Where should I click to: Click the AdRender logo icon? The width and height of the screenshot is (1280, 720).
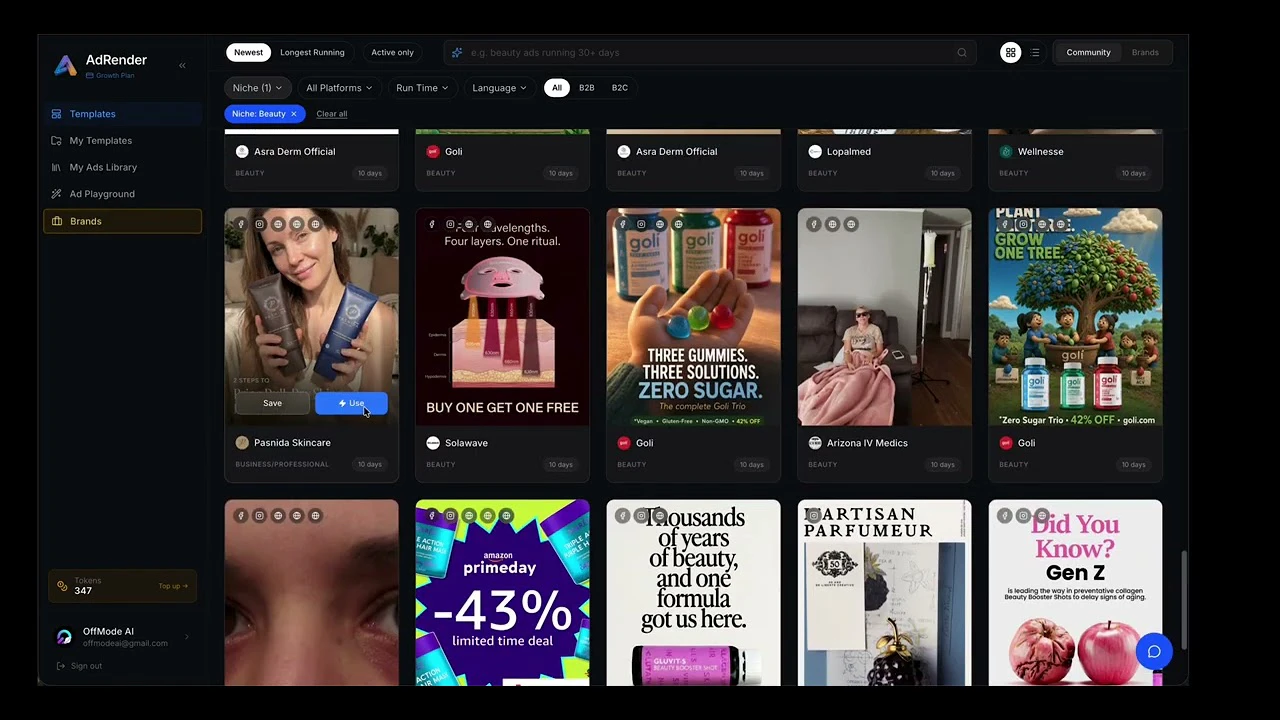tap(65, 65)
